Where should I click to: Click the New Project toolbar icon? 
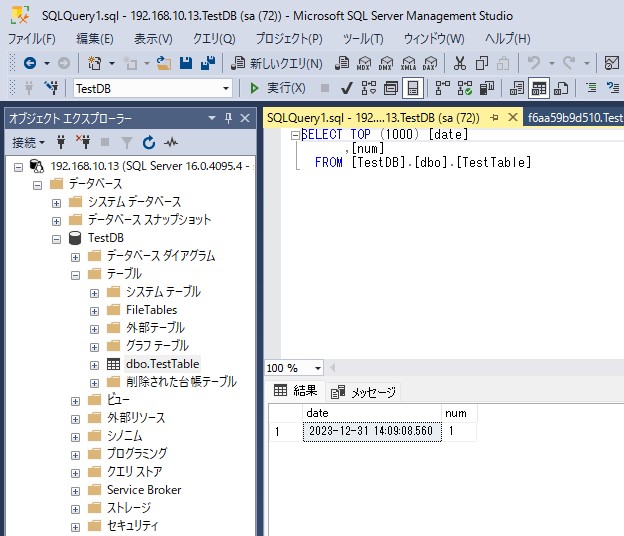pos(94,63)
